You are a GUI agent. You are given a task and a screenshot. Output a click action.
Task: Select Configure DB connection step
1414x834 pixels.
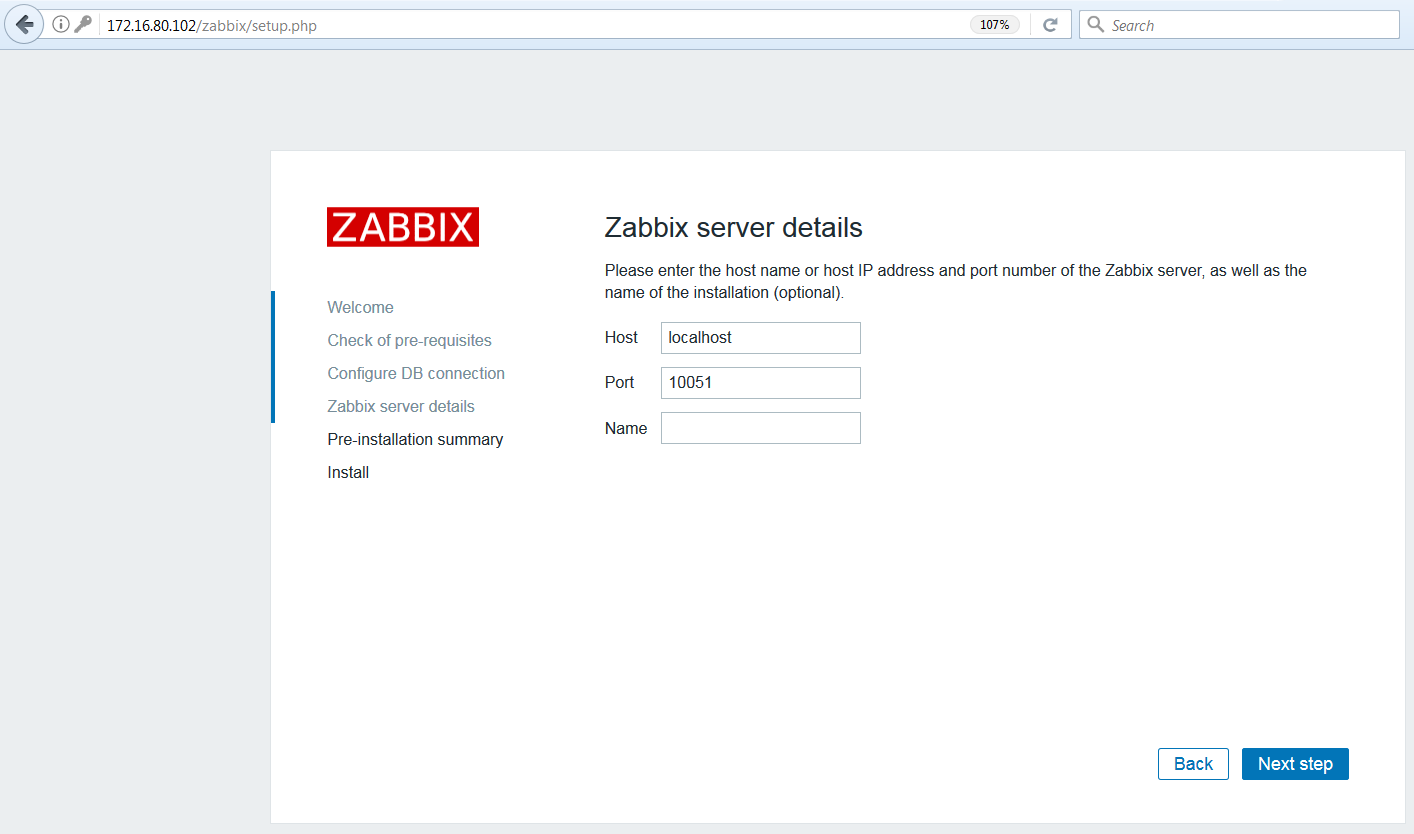(416, 373)
